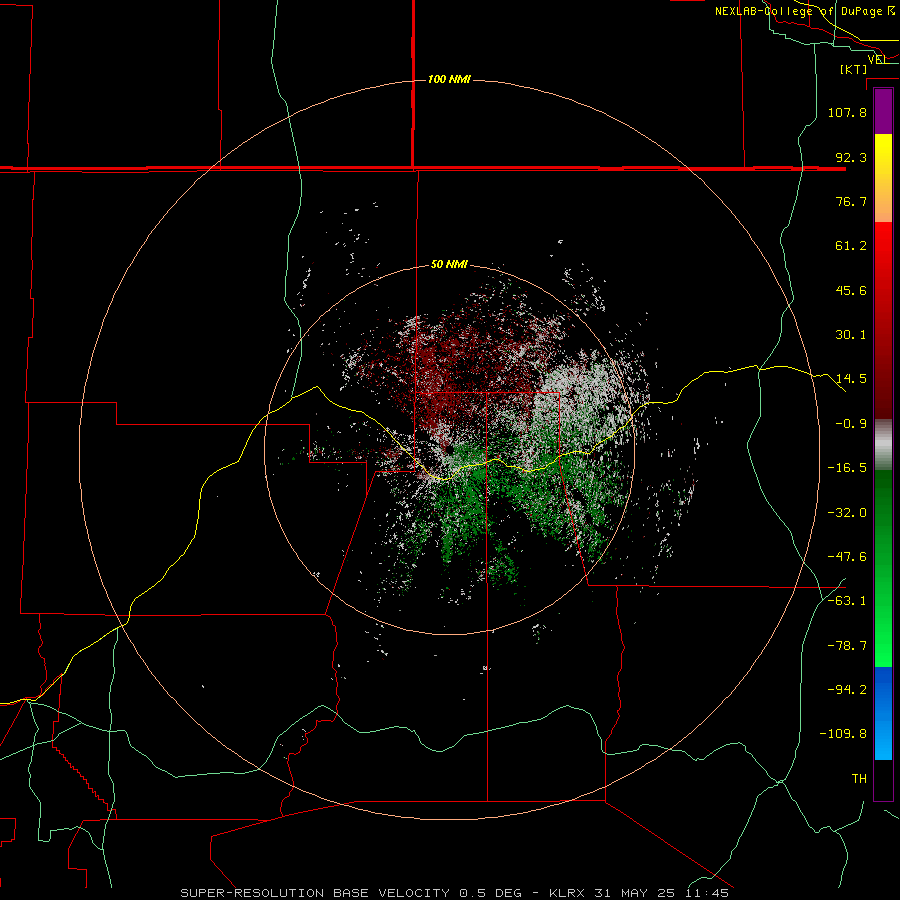Click the 14.5 velocity scale label
Viewport: 900px width, 900px height.
click(851, 379)
